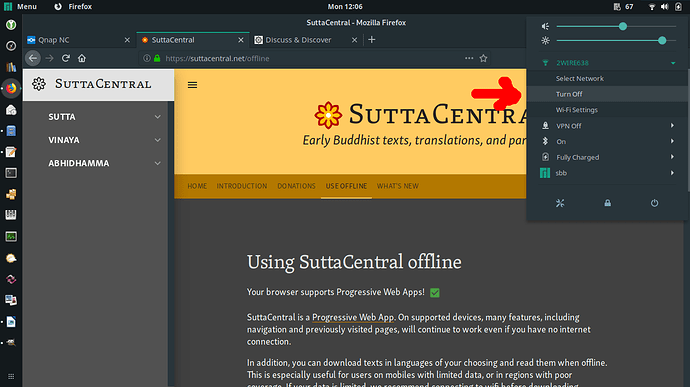Open the hamburger menu on SuttaCentral page

tap(192, 85)
